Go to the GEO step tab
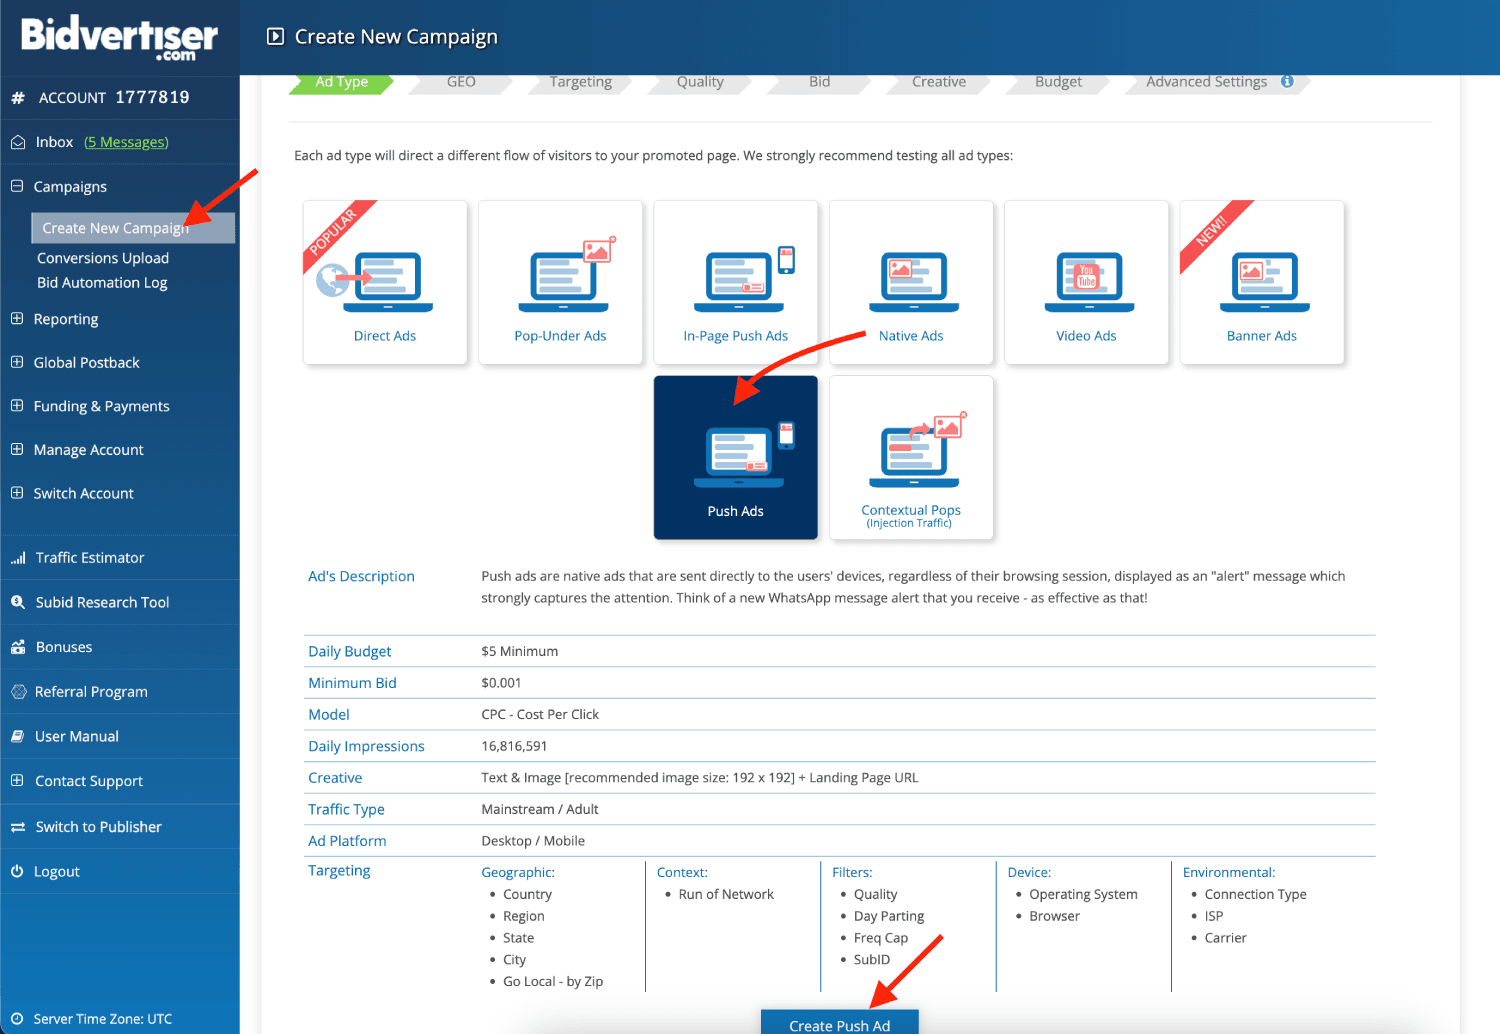Viewport: 1500px width, 1034px height. tap(461, 82)
